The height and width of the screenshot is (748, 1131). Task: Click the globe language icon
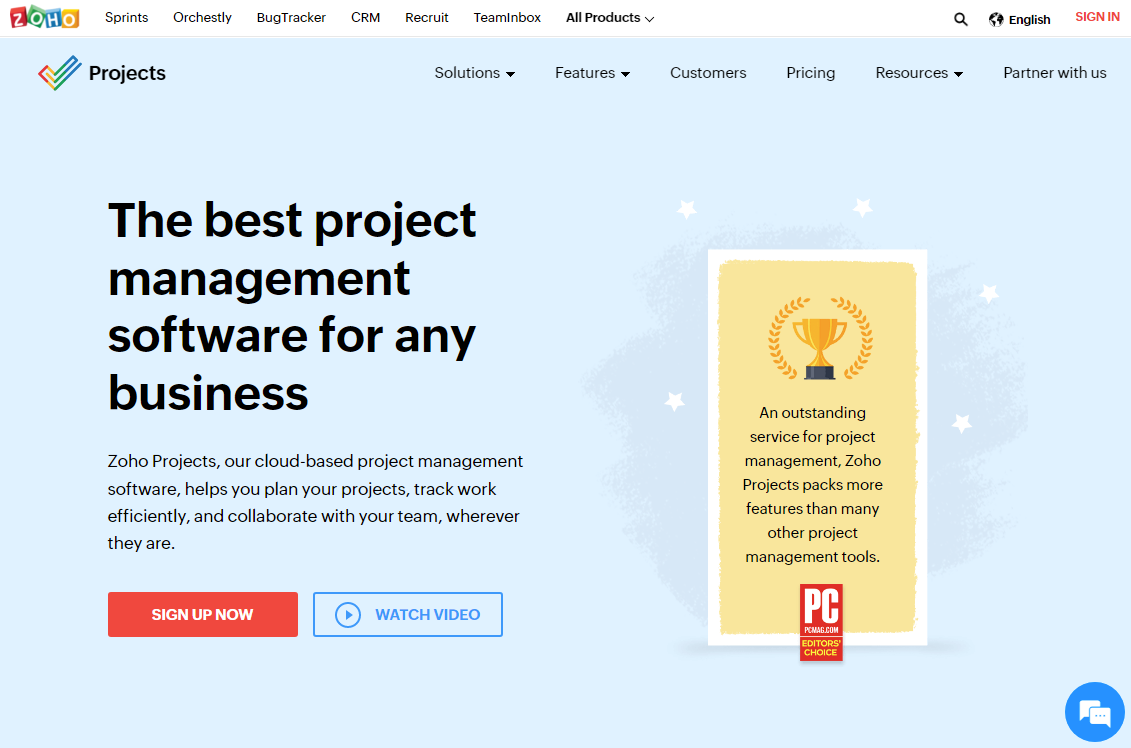pyautogui.click(x=996, y=19)
